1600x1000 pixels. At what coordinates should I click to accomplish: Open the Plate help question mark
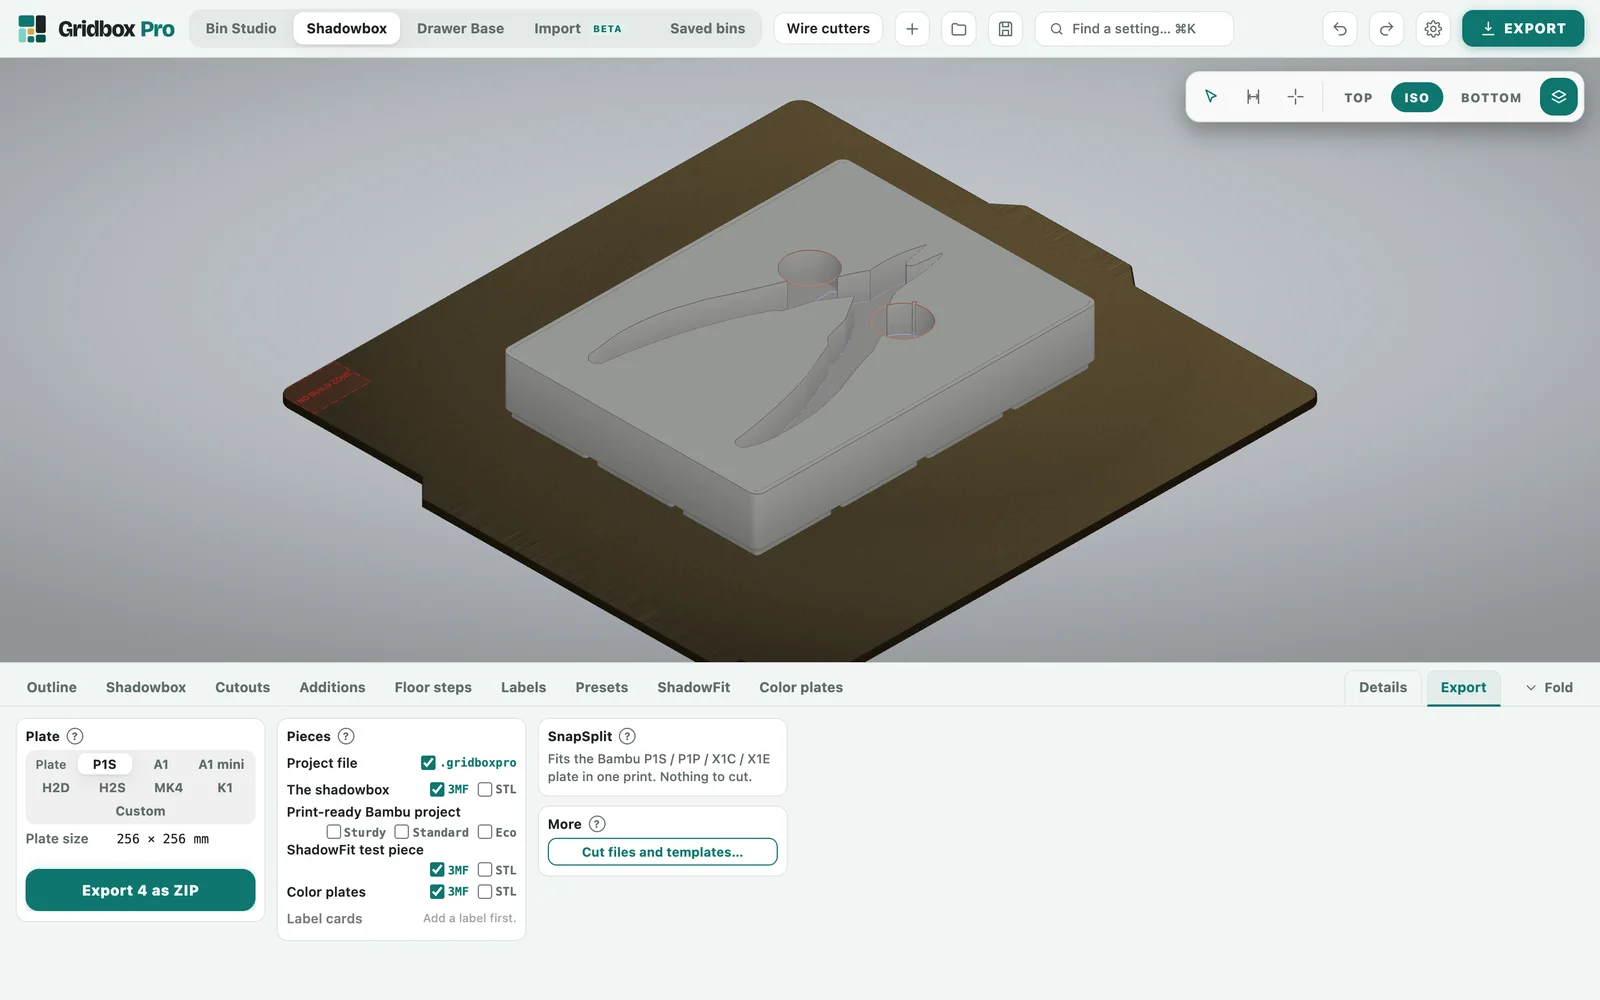click(75, 736)
